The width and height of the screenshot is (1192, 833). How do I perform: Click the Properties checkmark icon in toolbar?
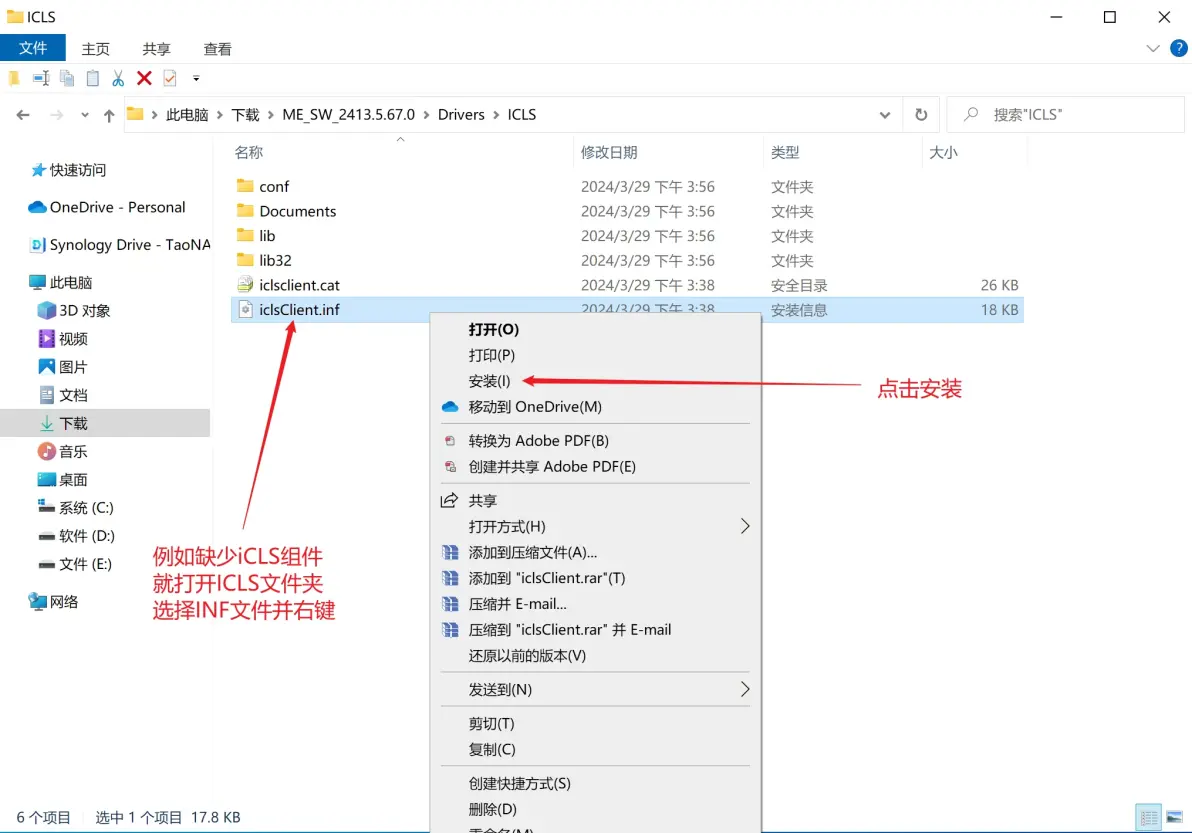click(x=170, y=78)
